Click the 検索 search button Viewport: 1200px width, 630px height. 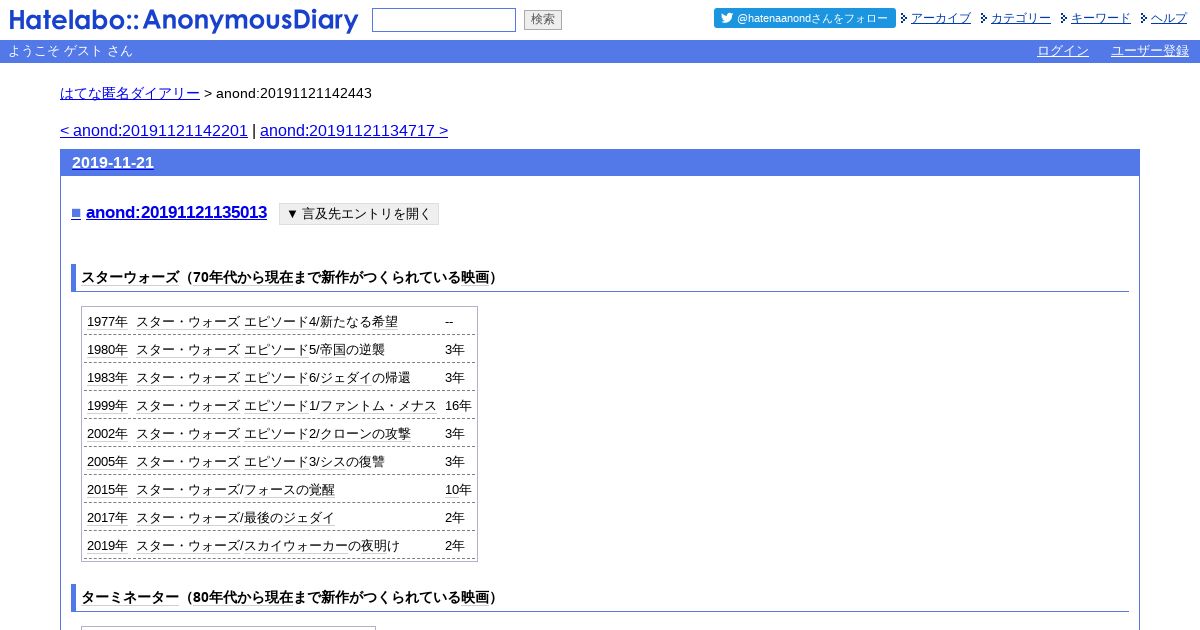(543, 20)
